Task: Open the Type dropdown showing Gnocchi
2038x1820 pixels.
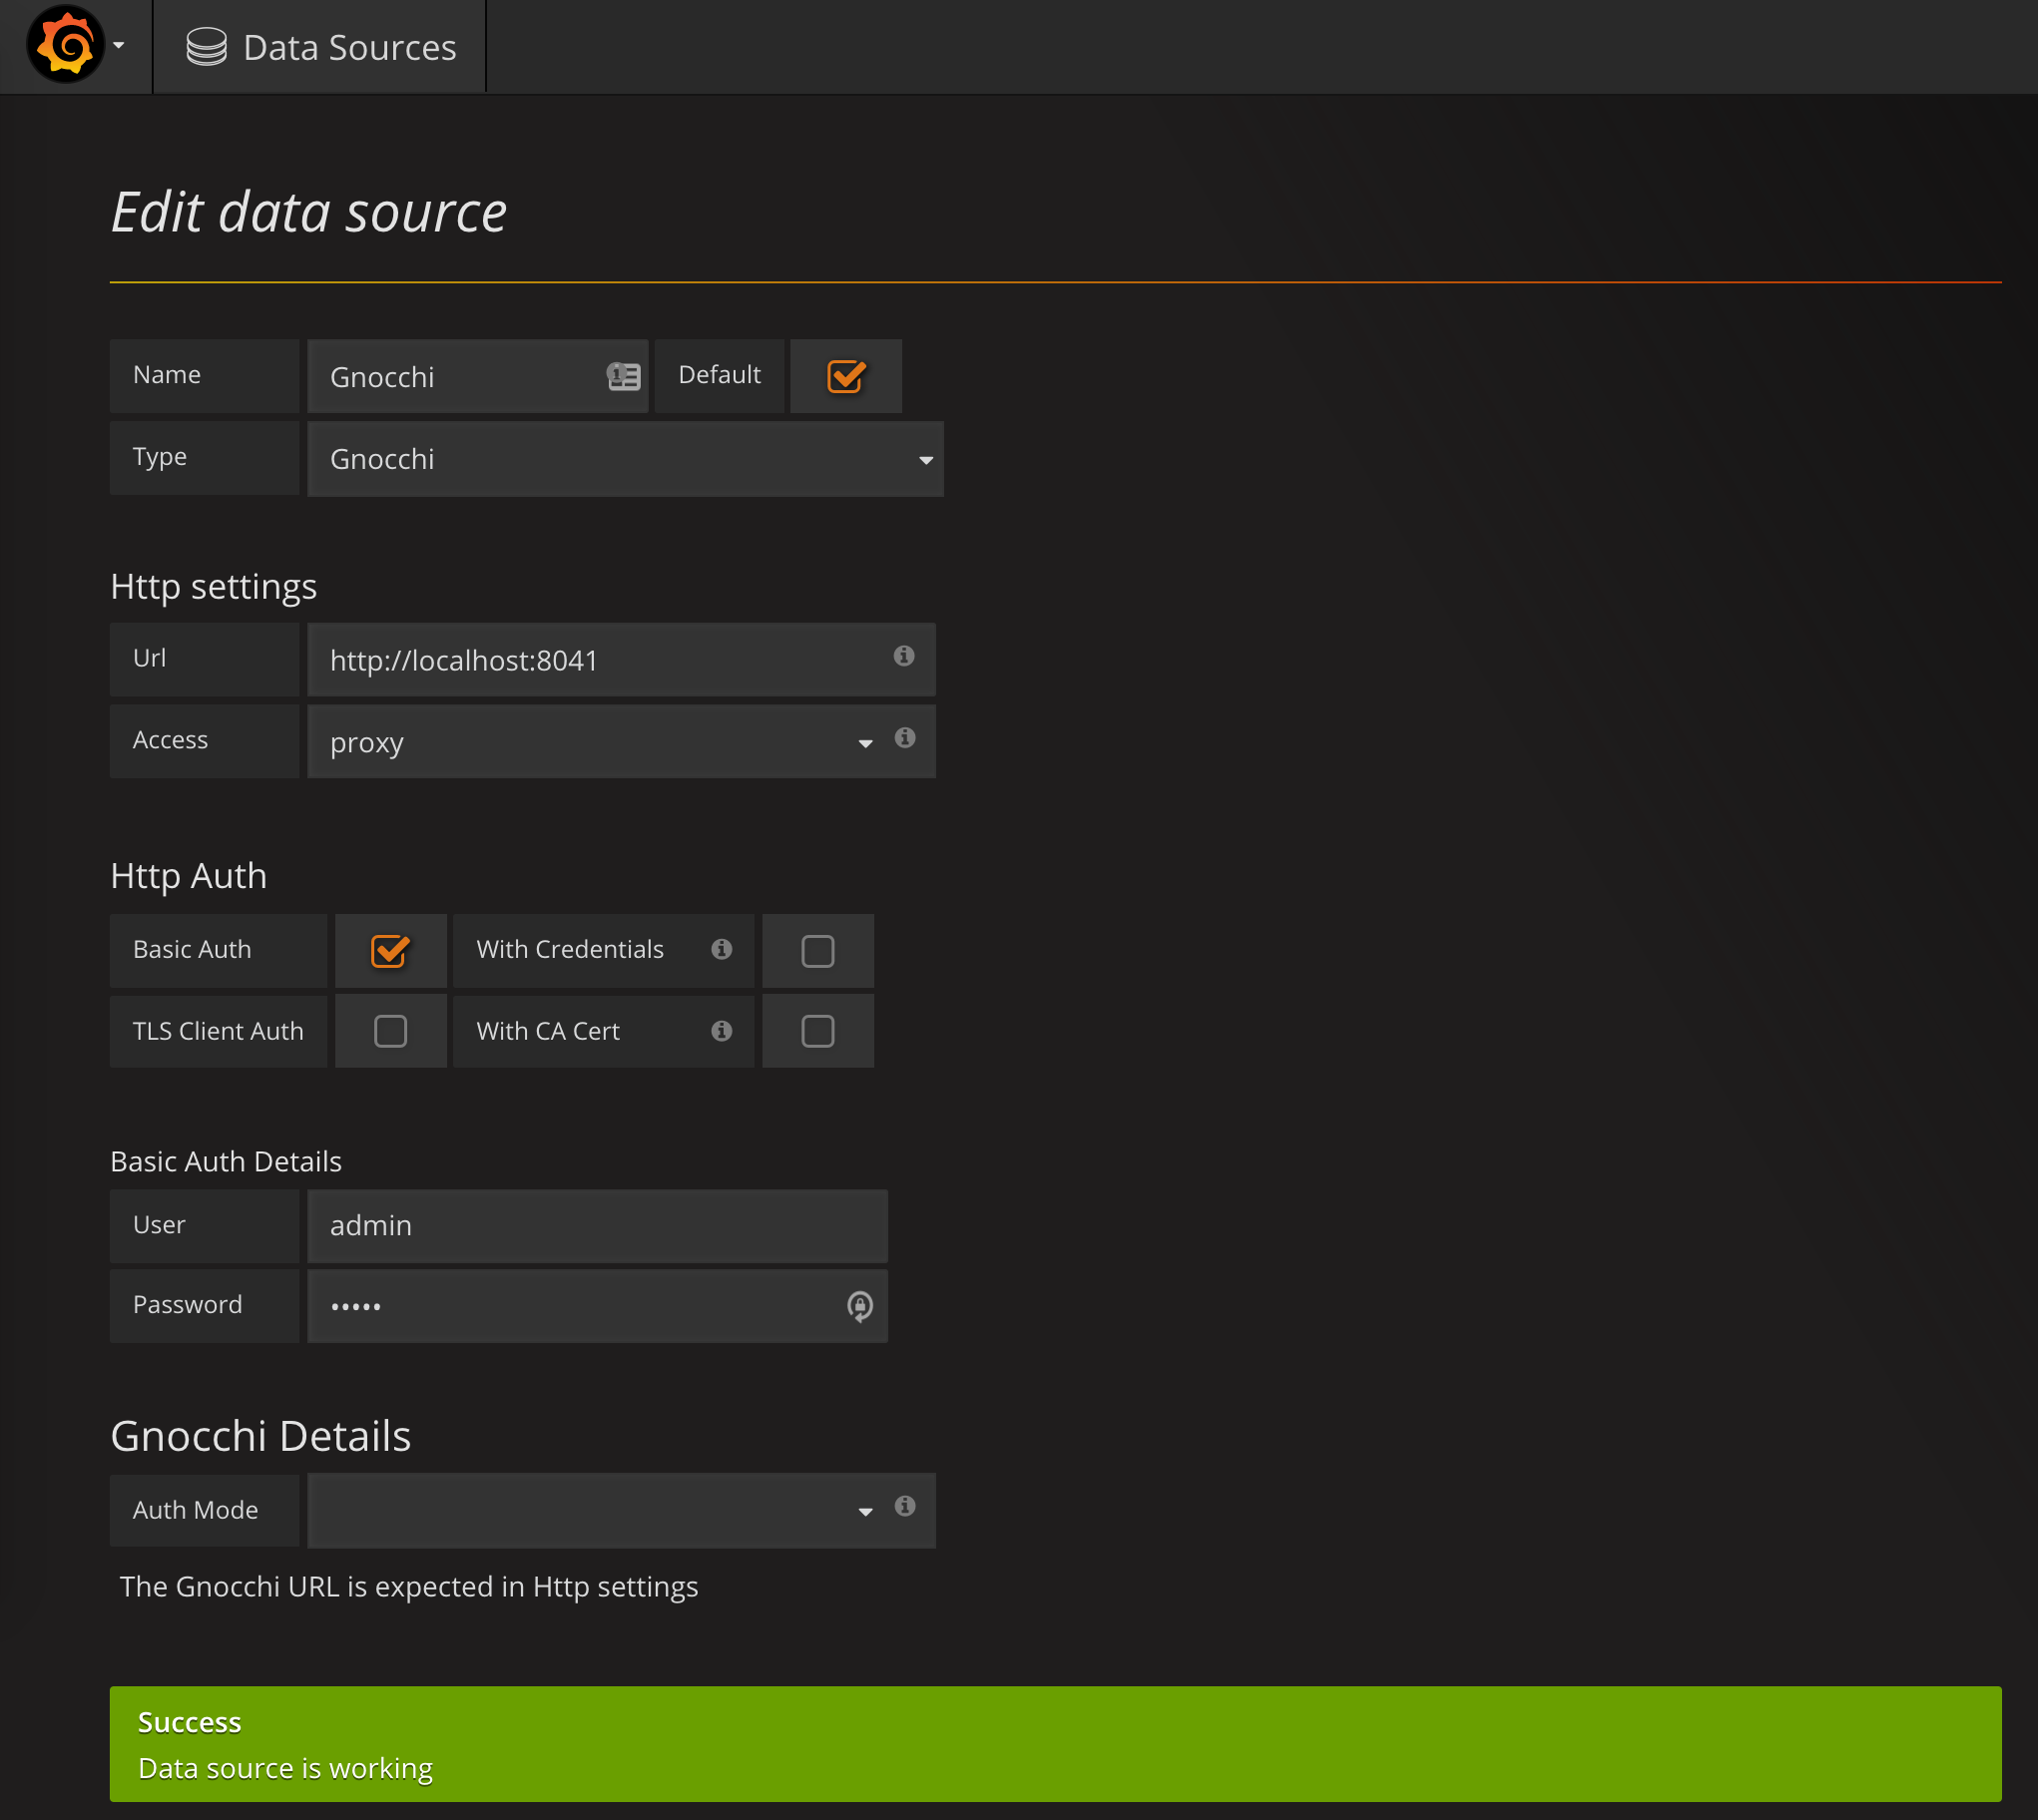Action: (x=624, y=459)
